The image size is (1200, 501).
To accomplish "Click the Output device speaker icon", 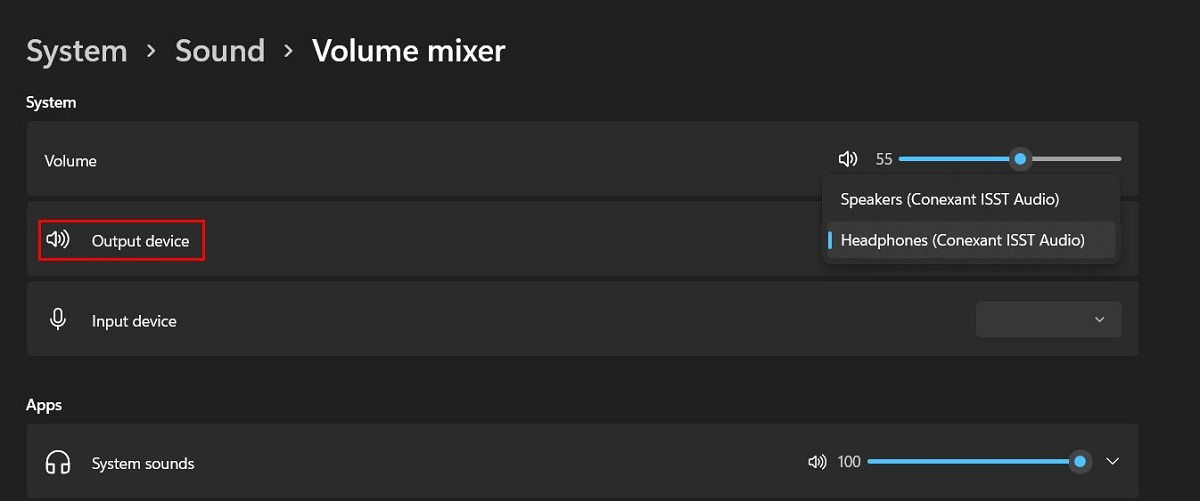I will coord(58,240).
